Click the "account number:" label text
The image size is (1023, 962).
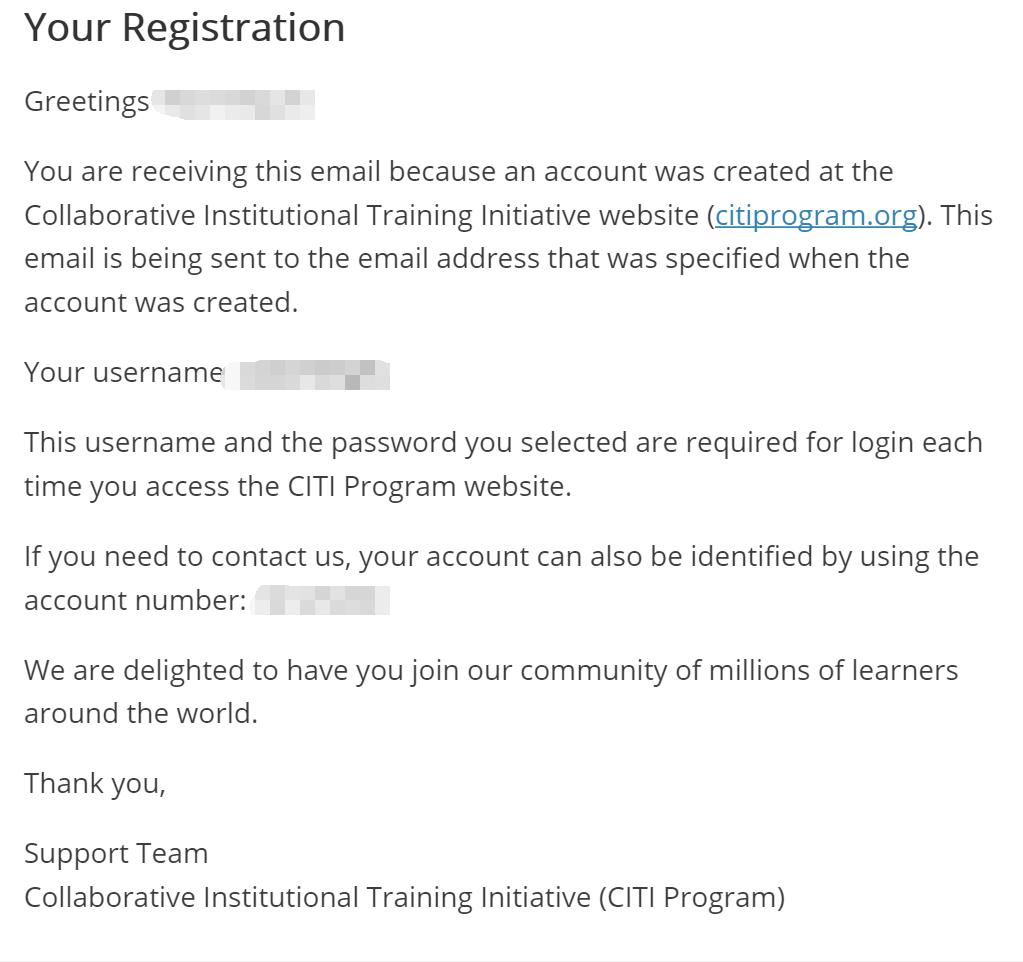click(x=135, y=601)
